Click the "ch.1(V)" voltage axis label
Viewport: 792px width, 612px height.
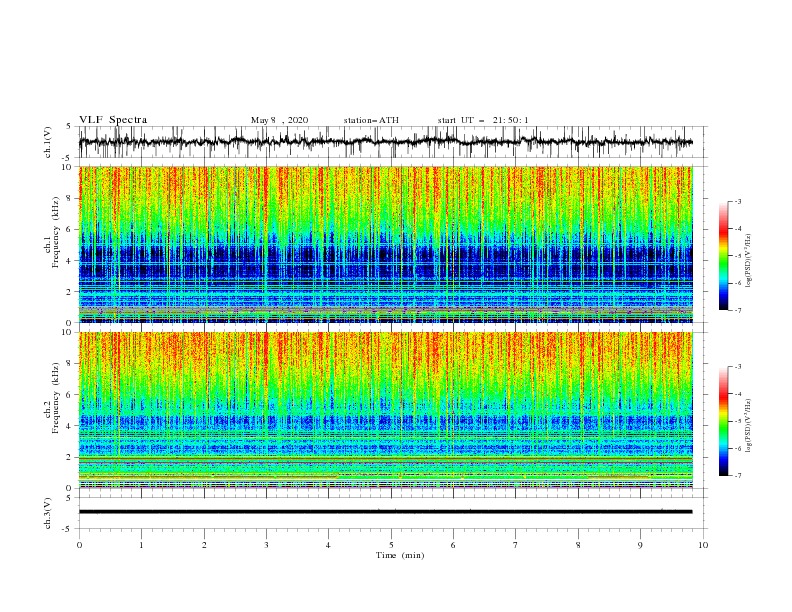coord(48,142)
